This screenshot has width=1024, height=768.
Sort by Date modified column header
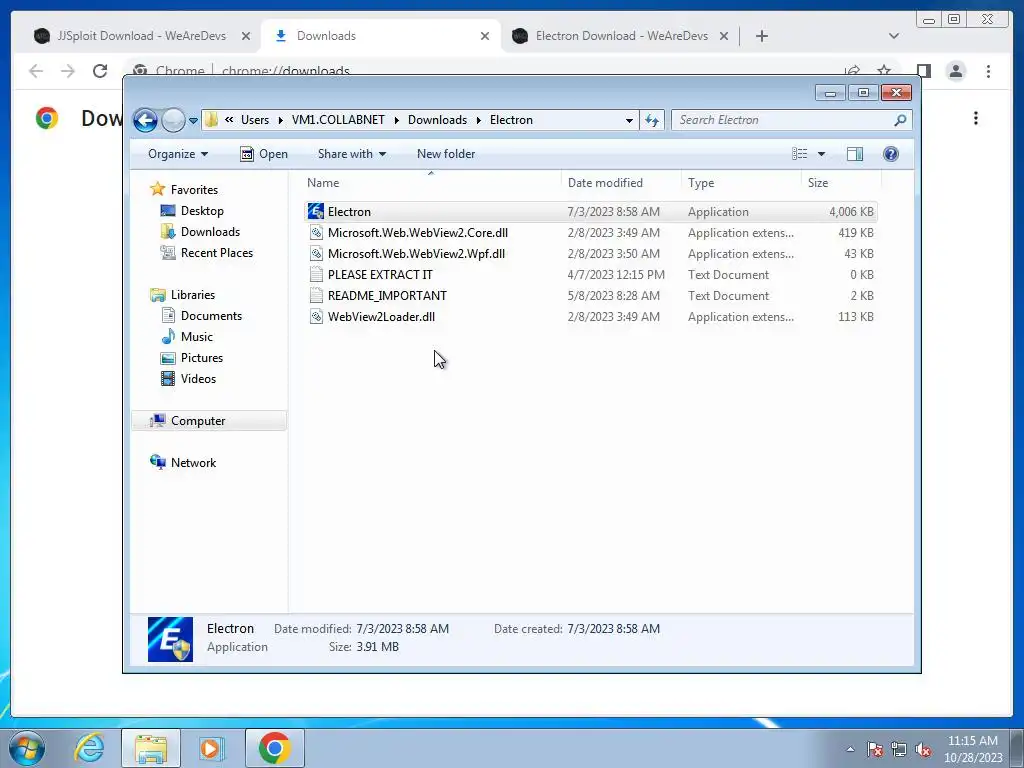tap(621, 183)
